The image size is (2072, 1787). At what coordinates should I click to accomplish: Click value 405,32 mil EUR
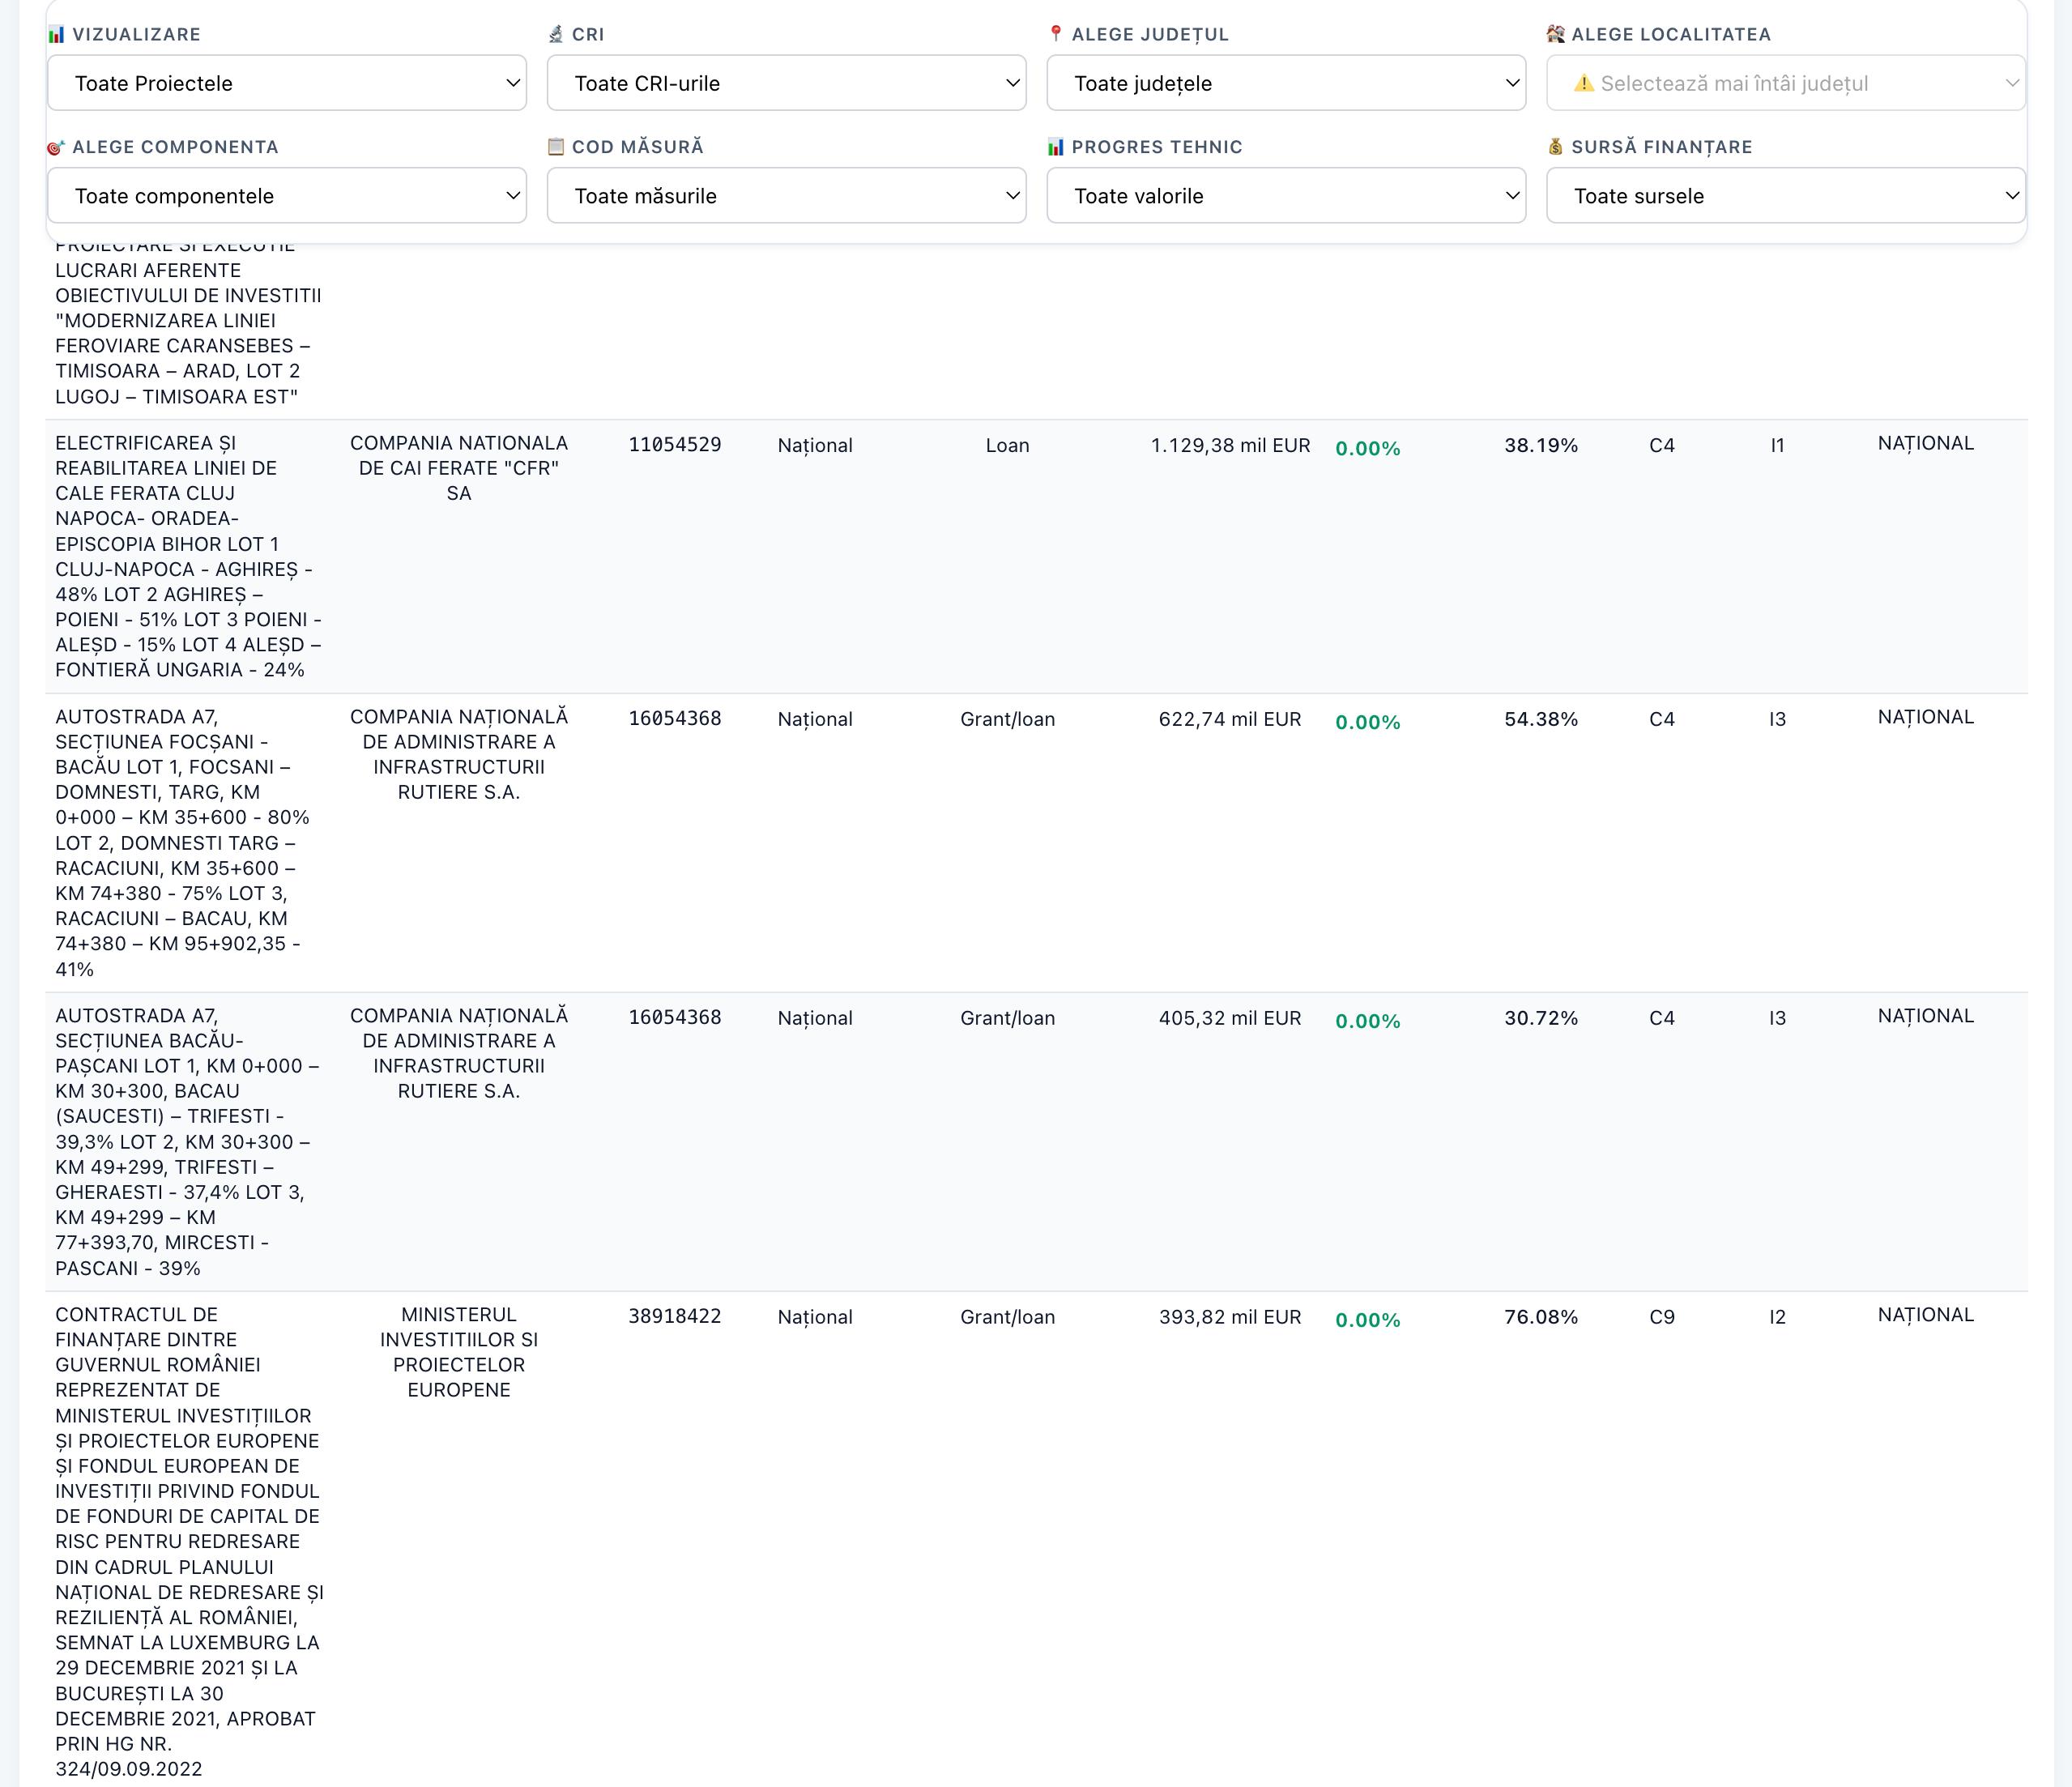coord(1230,1018)
